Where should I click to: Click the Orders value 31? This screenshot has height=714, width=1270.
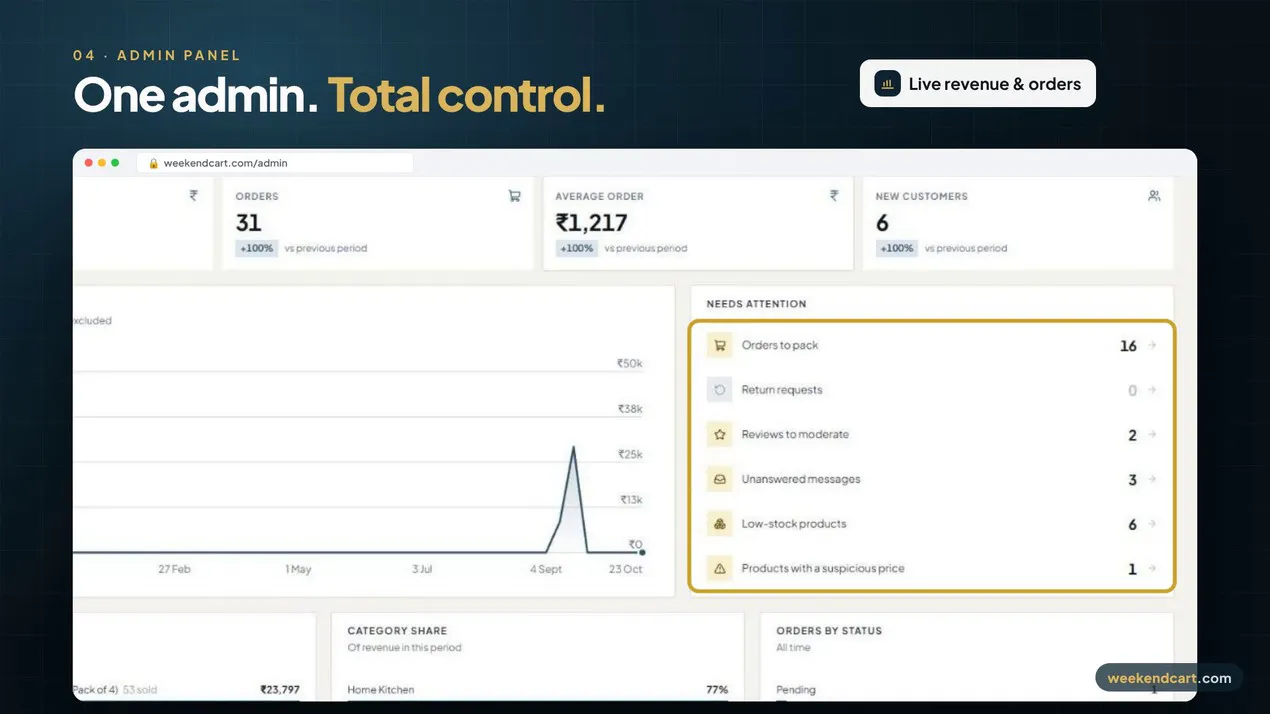coord(248,223)
